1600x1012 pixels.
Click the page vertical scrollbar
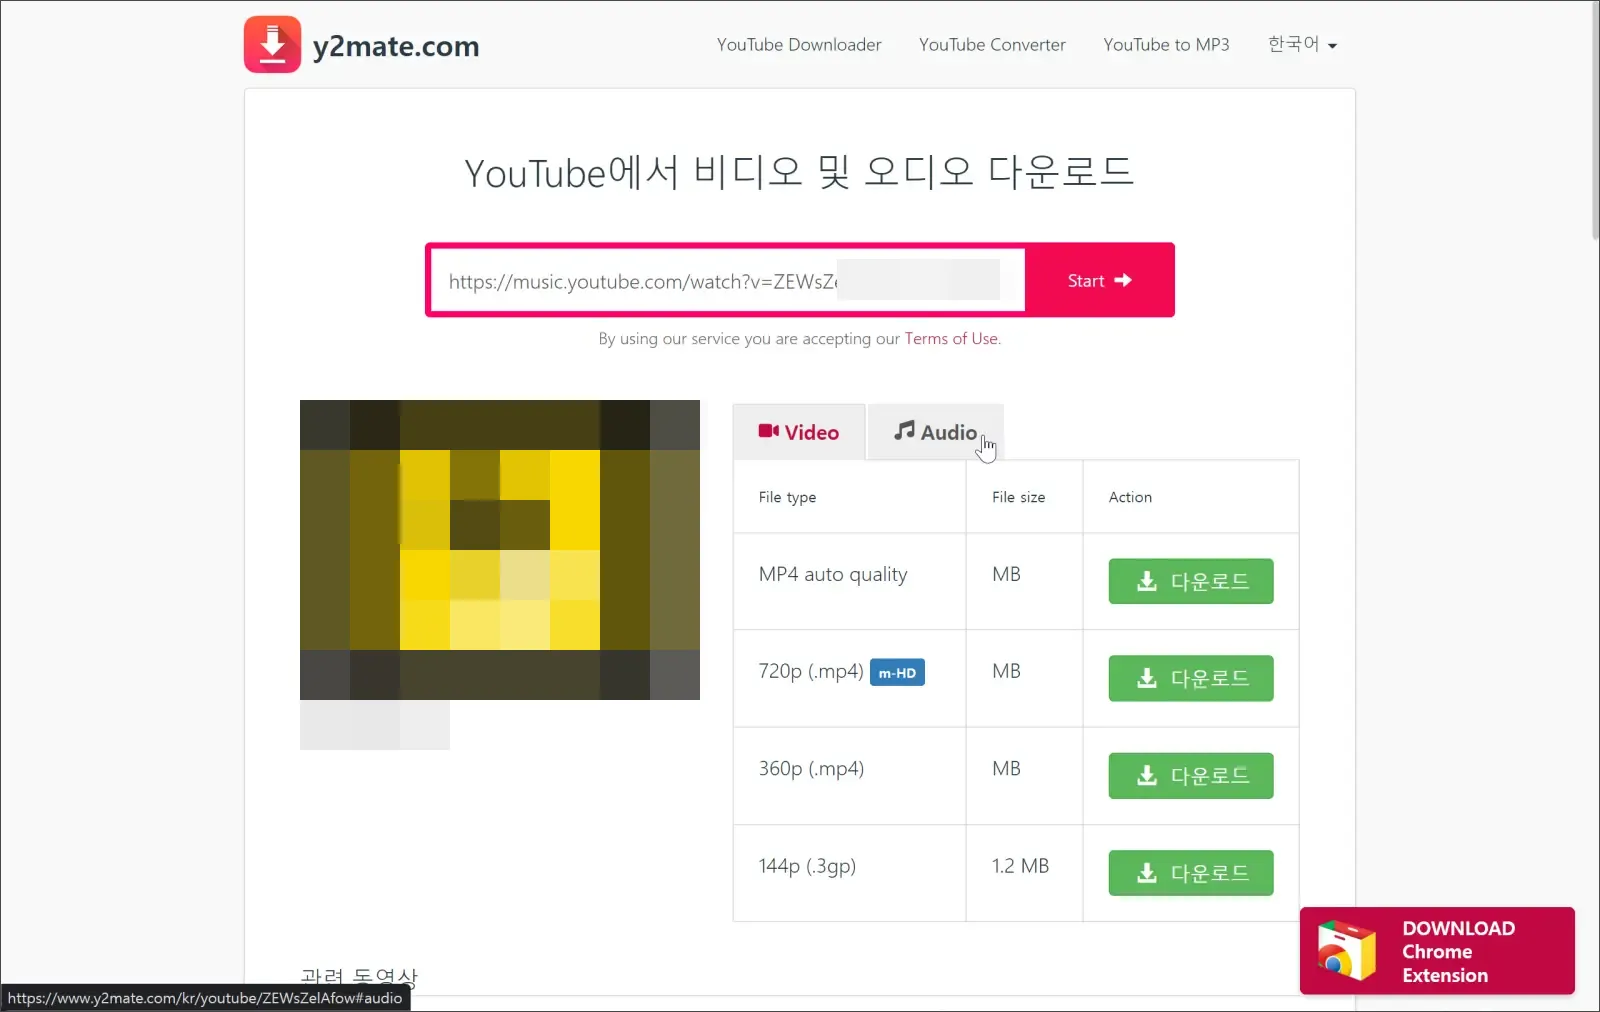point(1594,120)
